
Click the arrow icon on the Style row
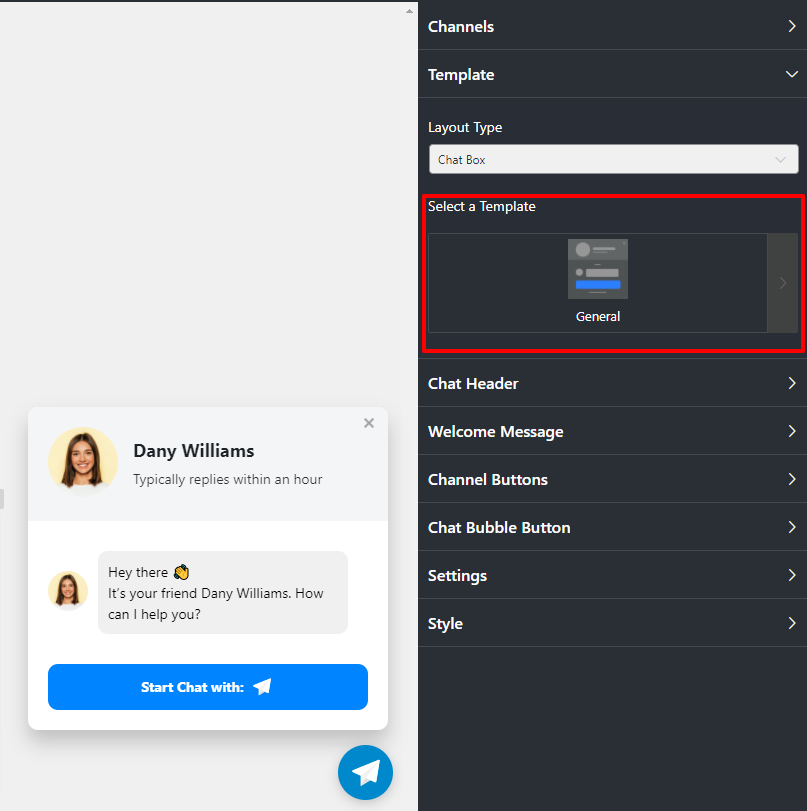click(792, 623)
